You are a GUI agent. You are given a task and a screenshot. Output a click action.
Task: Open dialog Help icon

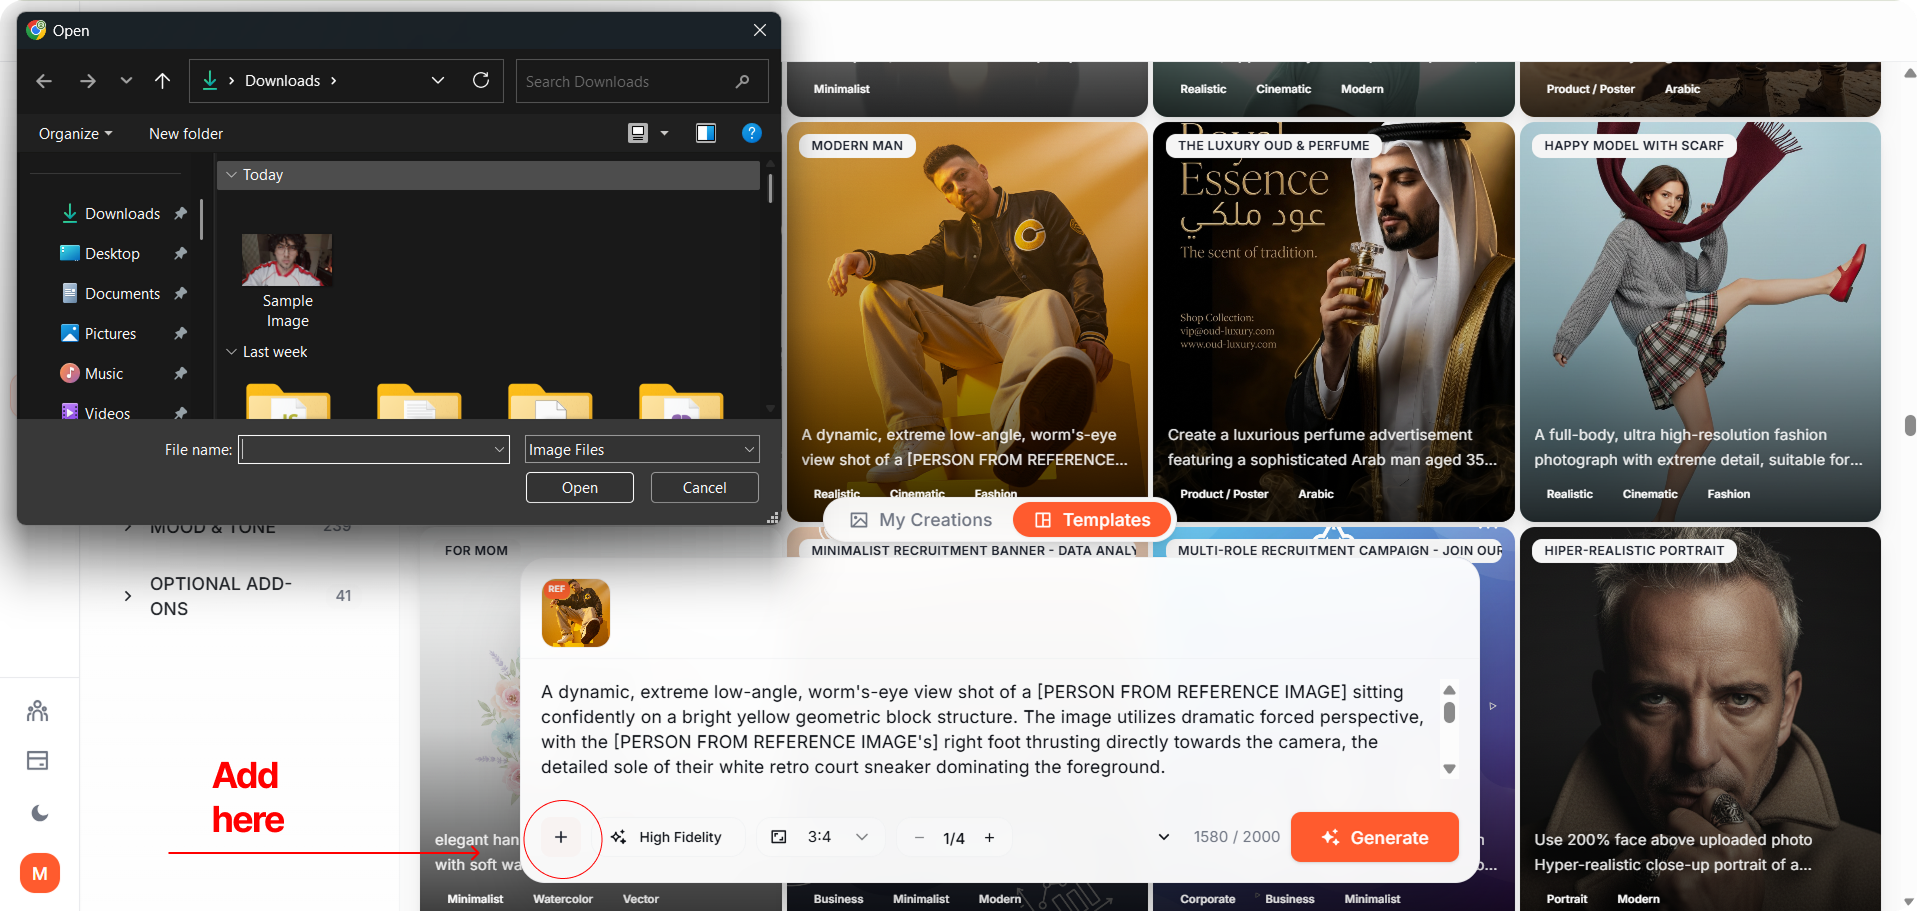(x=752, y=133)
